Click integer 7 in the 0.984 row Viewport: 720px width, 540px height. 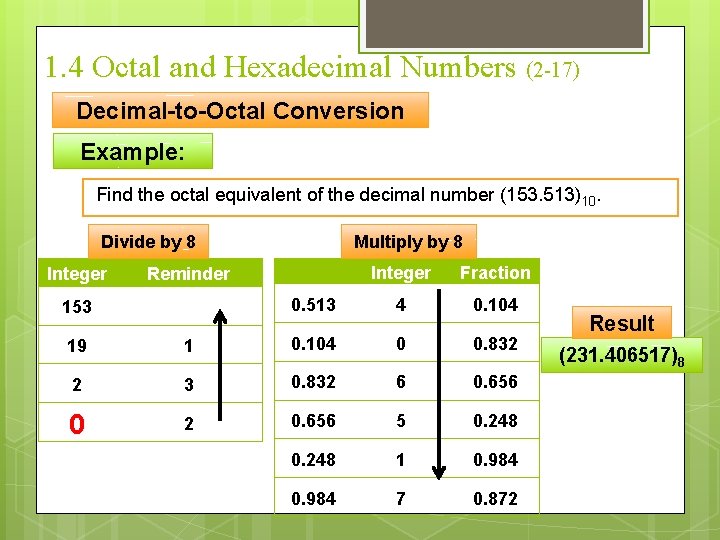coord(400,499)
